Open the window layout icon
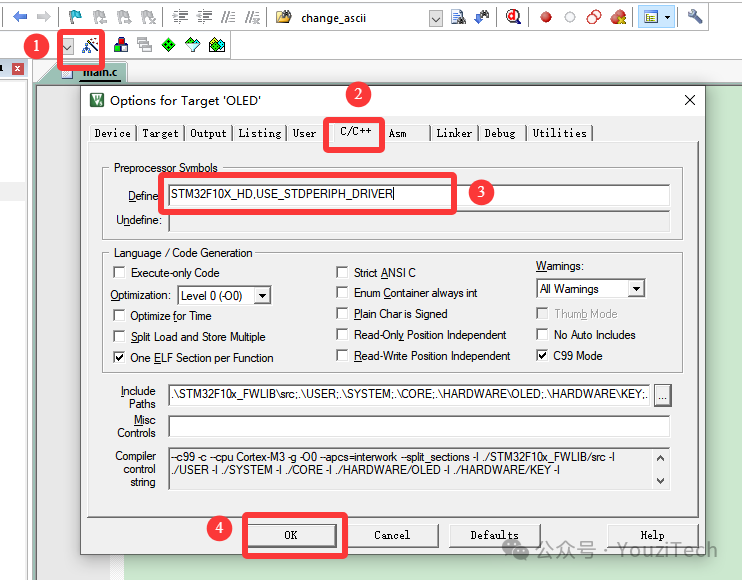The height and width of the screenshot is (580, 742). coord(651,18)
